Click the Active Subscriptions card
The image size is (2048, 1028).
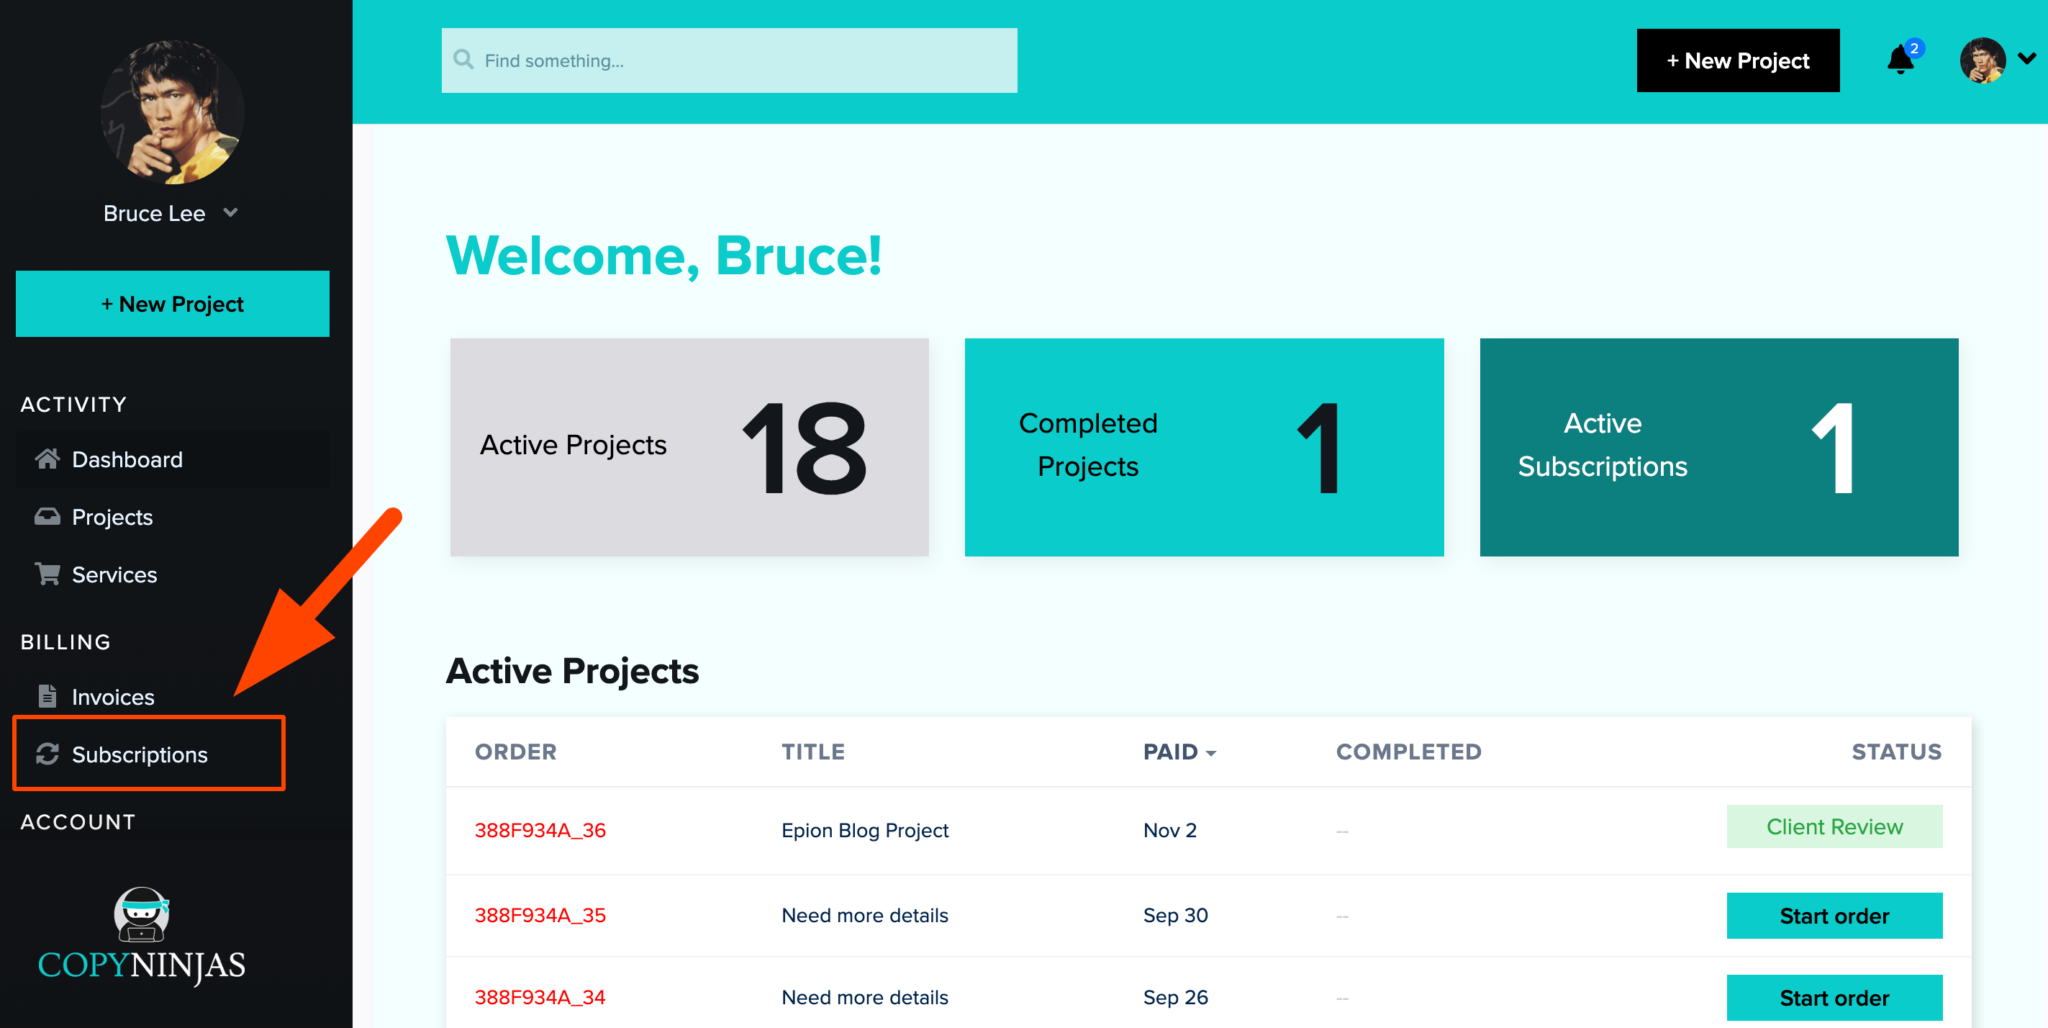(x=1719, y=447)
